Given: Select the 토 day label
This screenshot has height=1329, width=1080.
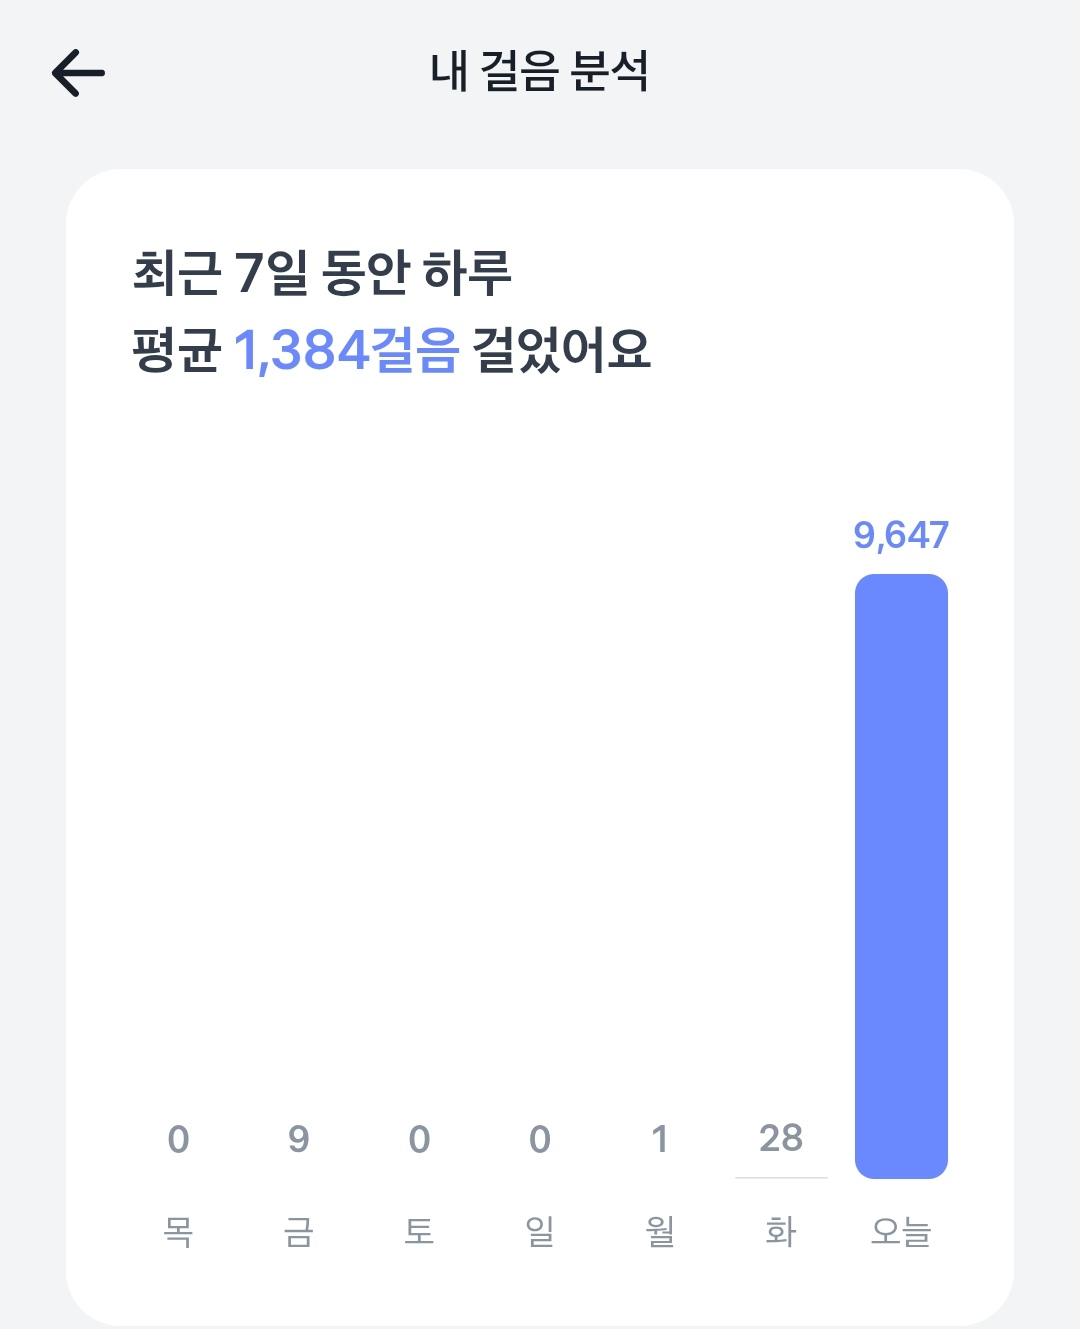Looking at the screenshot, I should [419, 1231].
